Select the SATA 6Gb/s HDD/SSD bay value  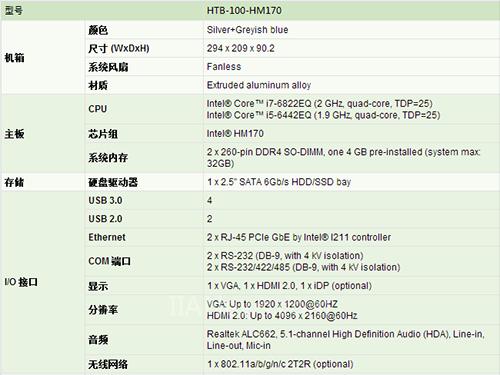click(x=279, y=182)
